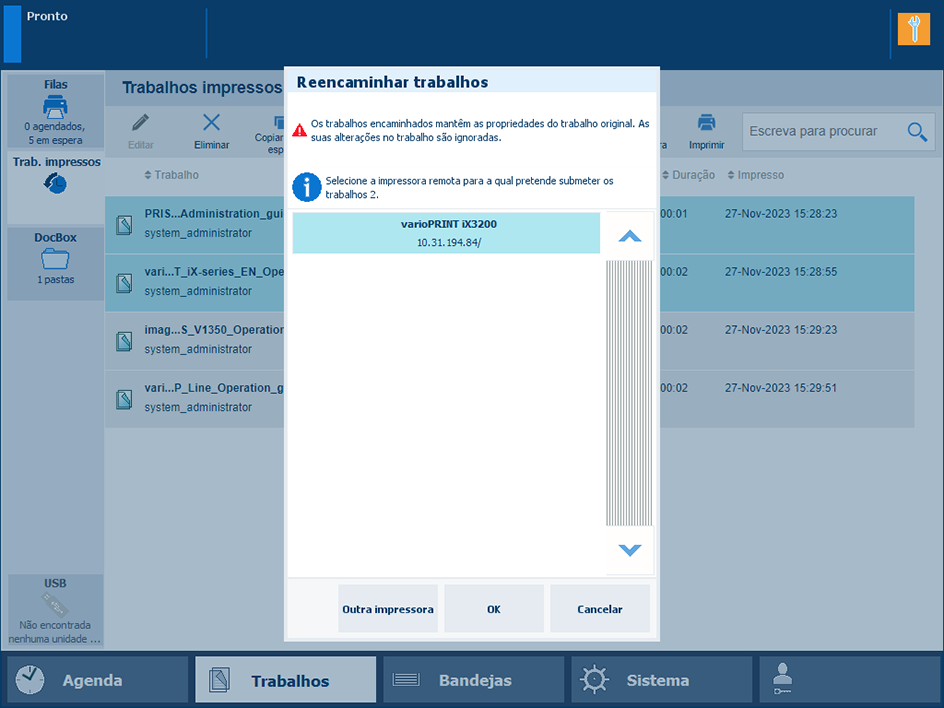Click the search magnifier icon
Viewport: 944px width, 708px height.
pyautogui.click(x=916, y=132)
